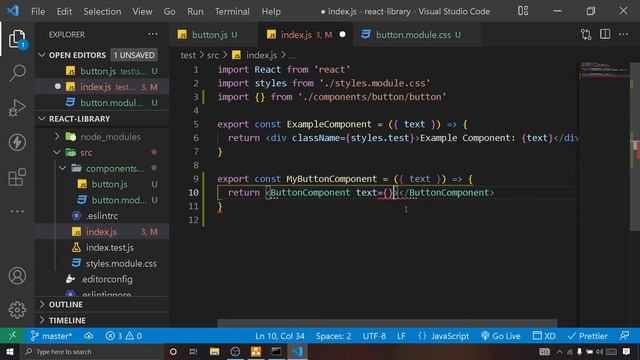Open the Run menu
This screenshot has width=640, height=360.
coord(195,11)
